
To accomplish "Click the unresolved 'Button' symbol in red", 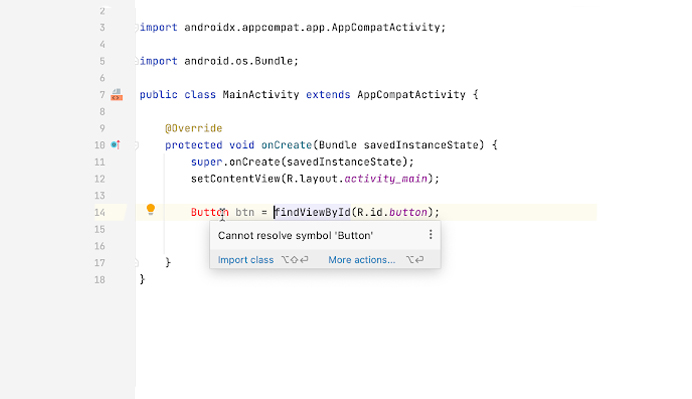I will 210,212.
